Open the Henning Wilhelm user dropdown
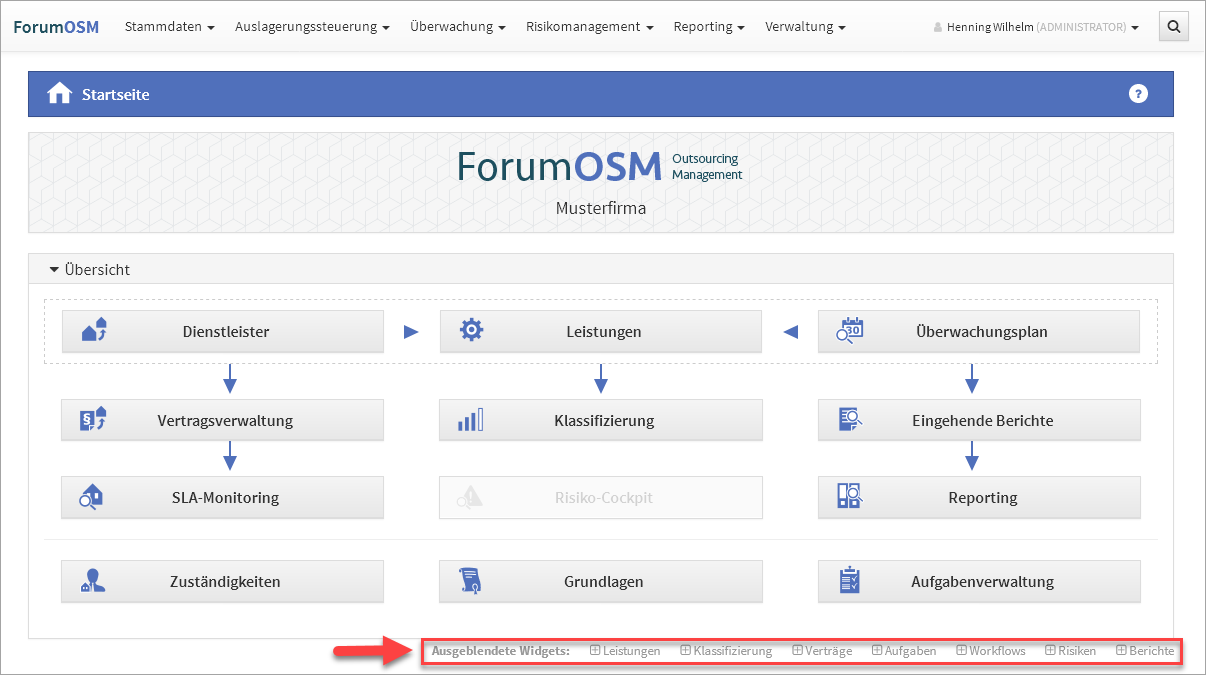Screen dimensions: 1206x675 [1036, 27]
